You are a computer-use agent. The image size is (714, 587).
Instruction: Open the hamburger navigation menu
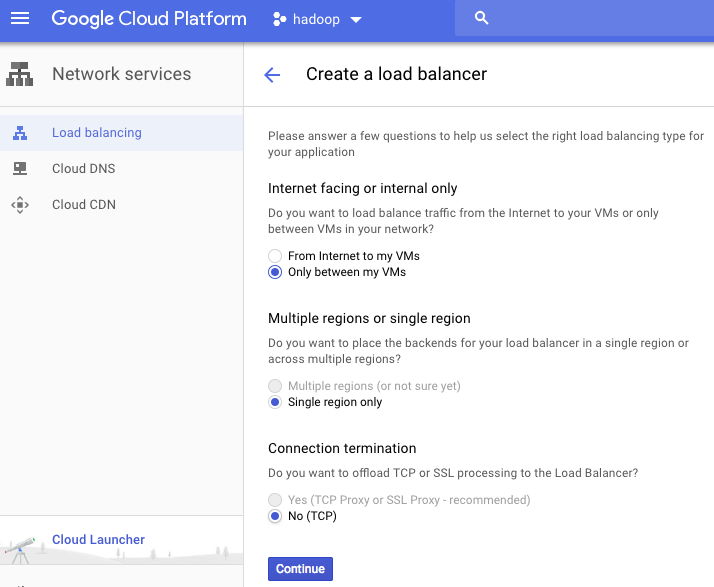coord(20,19)
